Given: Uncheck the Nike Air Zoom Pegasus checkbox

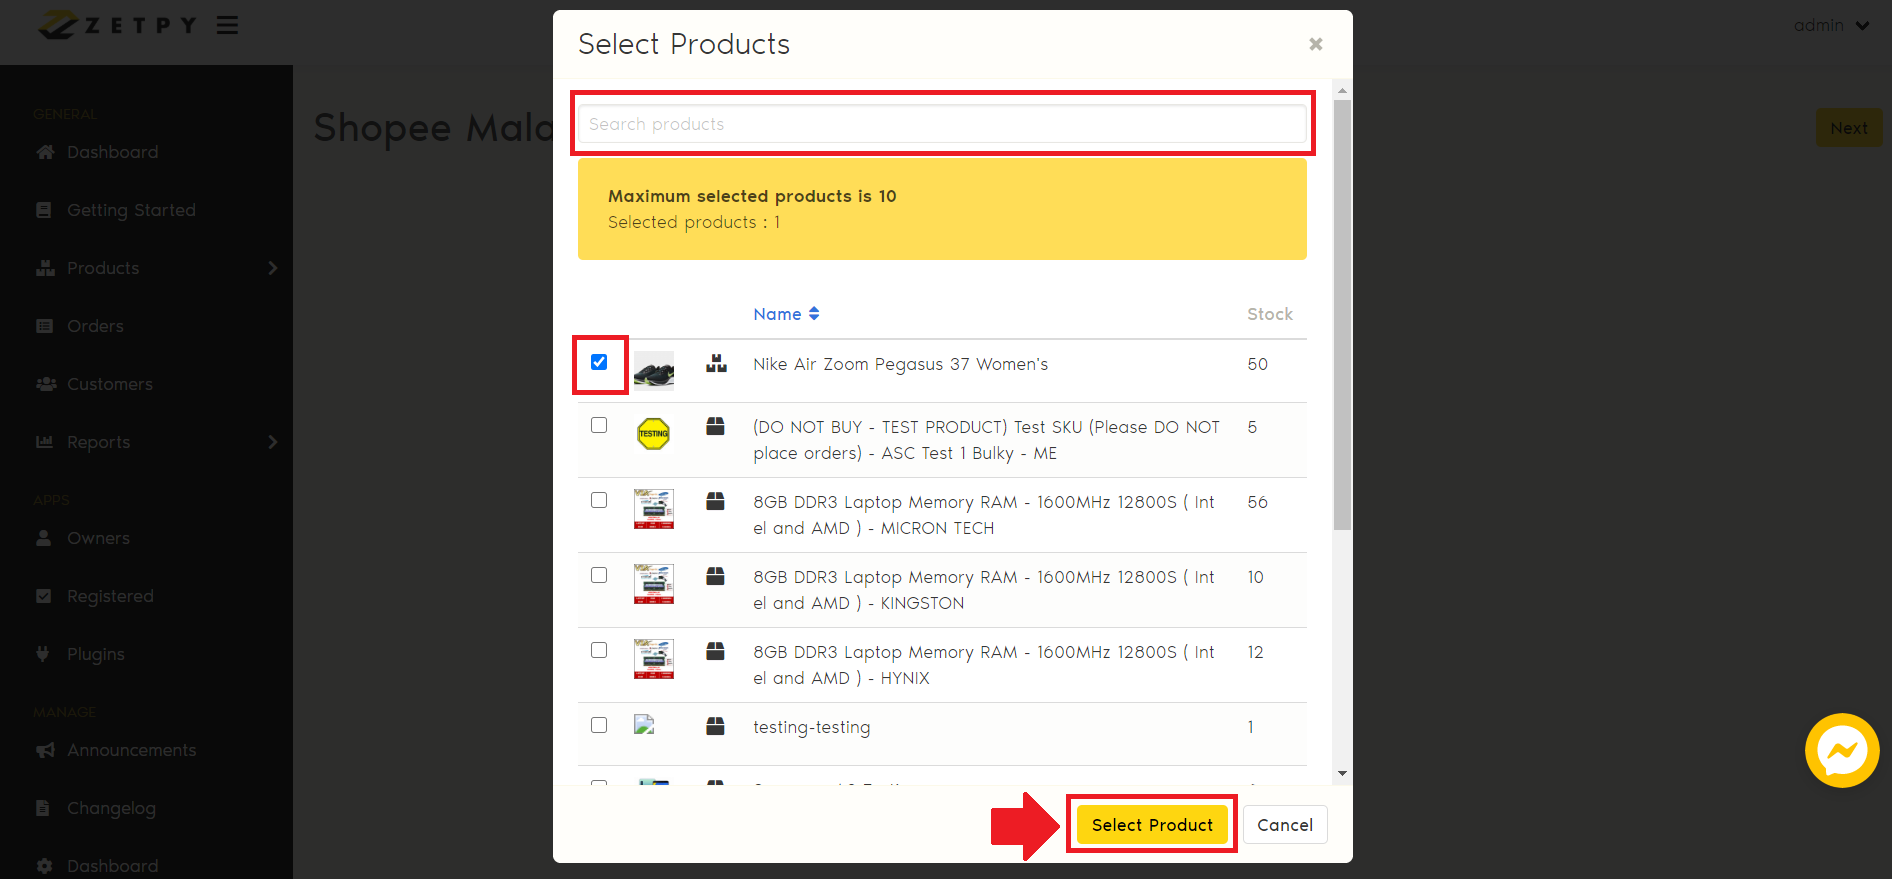Looking at the screenshot, I should point(599,362).
